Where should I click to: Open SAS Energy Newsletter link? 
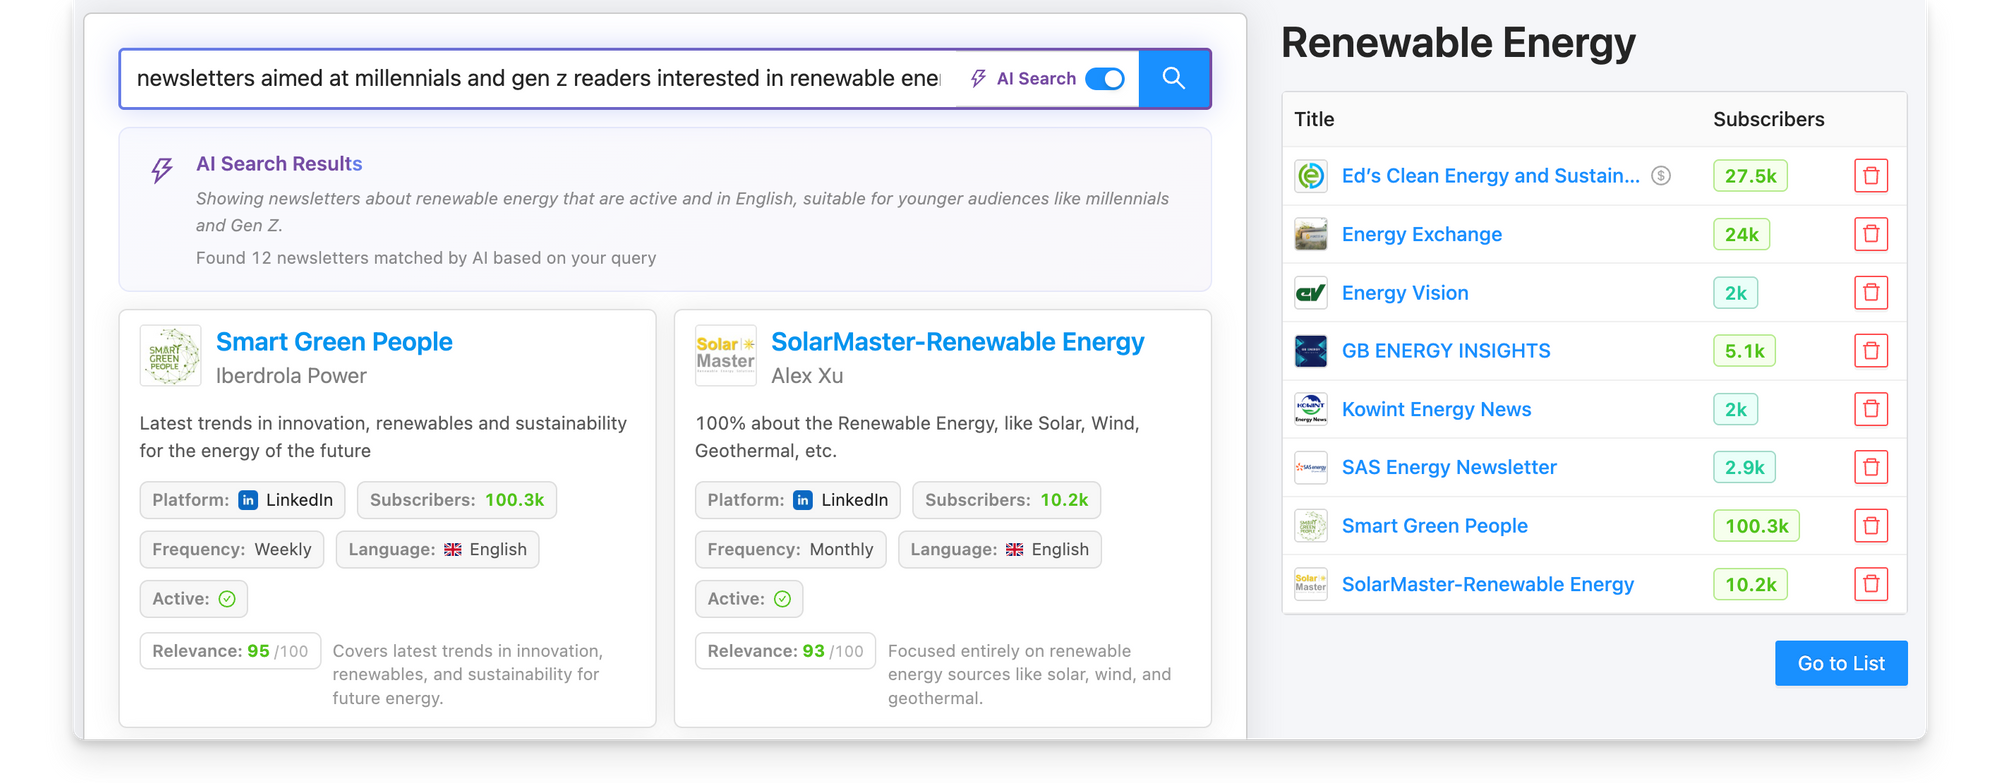click(1449, 467)
